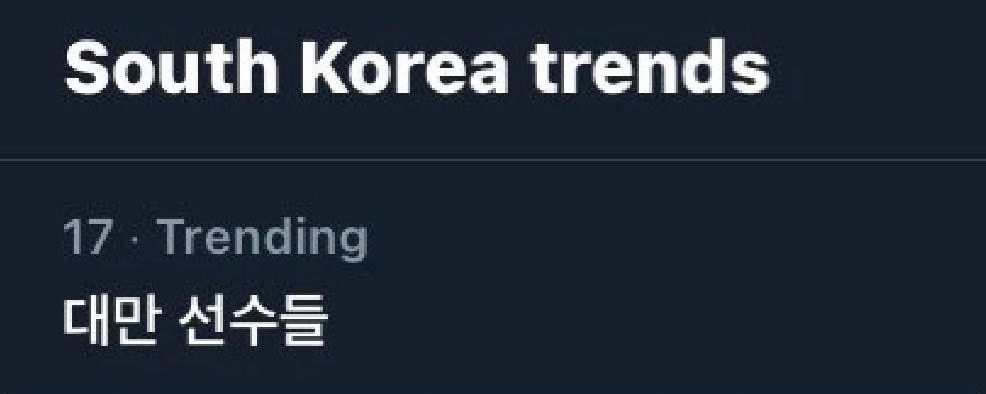Select the word 선수들 in the trend

point(253,319)
